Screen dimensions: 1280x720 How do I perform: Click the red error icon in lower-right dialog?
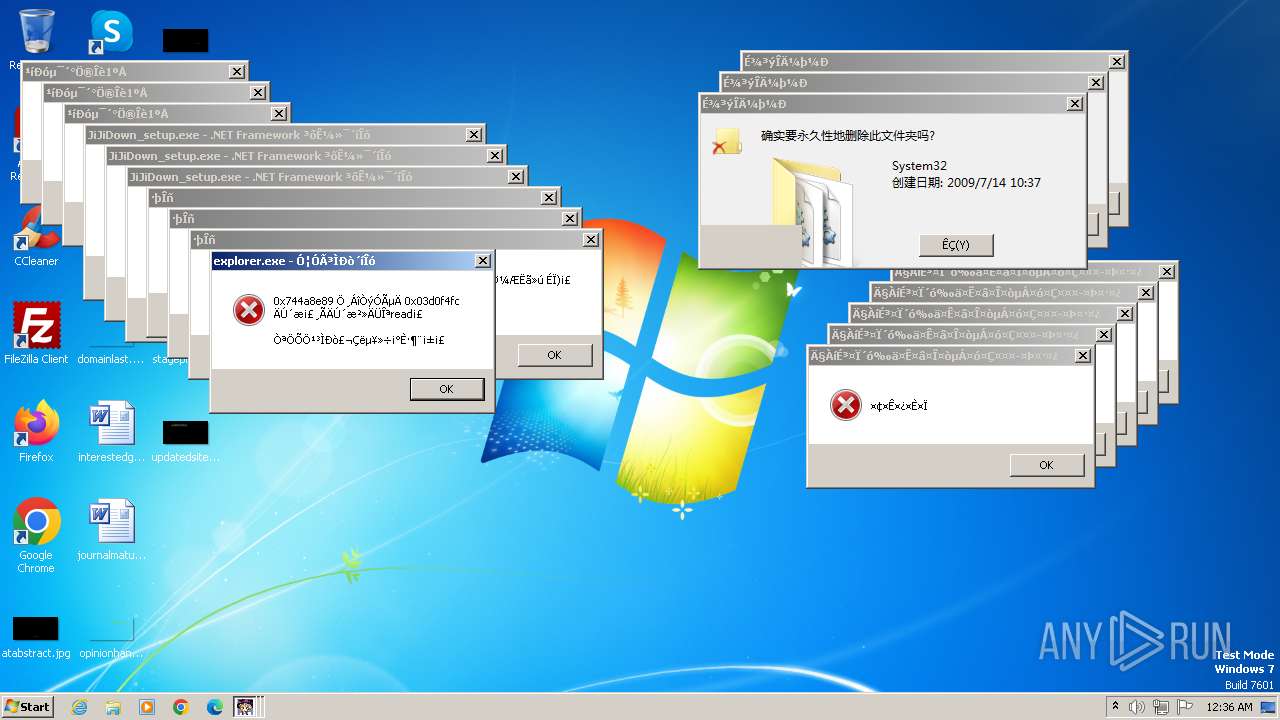coord(846,405)
